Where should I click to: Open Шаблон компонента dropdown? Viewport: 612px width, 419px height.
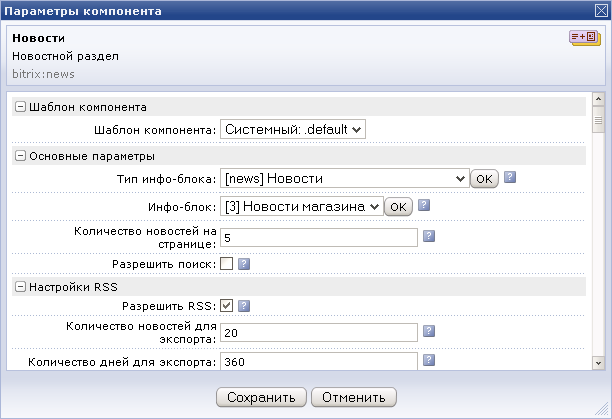pos(293,129)
